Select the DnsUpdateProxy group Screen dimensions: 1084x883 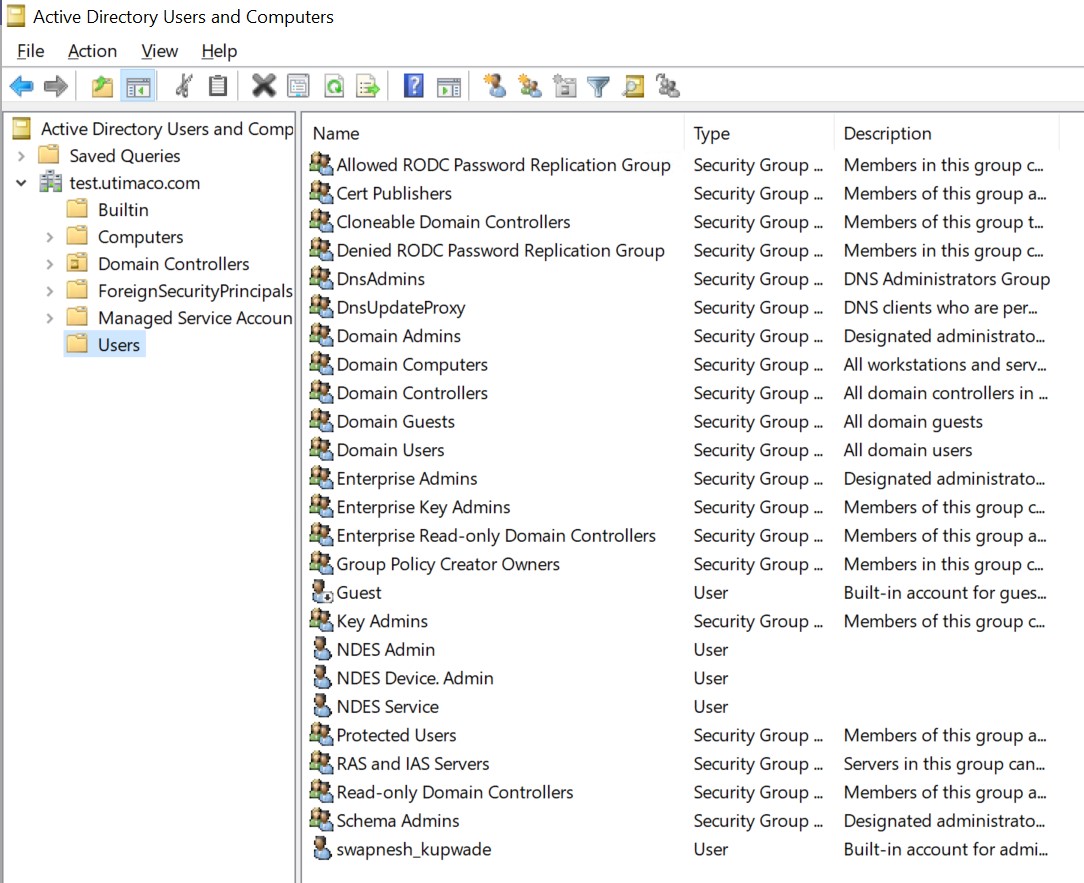(400, 307)
